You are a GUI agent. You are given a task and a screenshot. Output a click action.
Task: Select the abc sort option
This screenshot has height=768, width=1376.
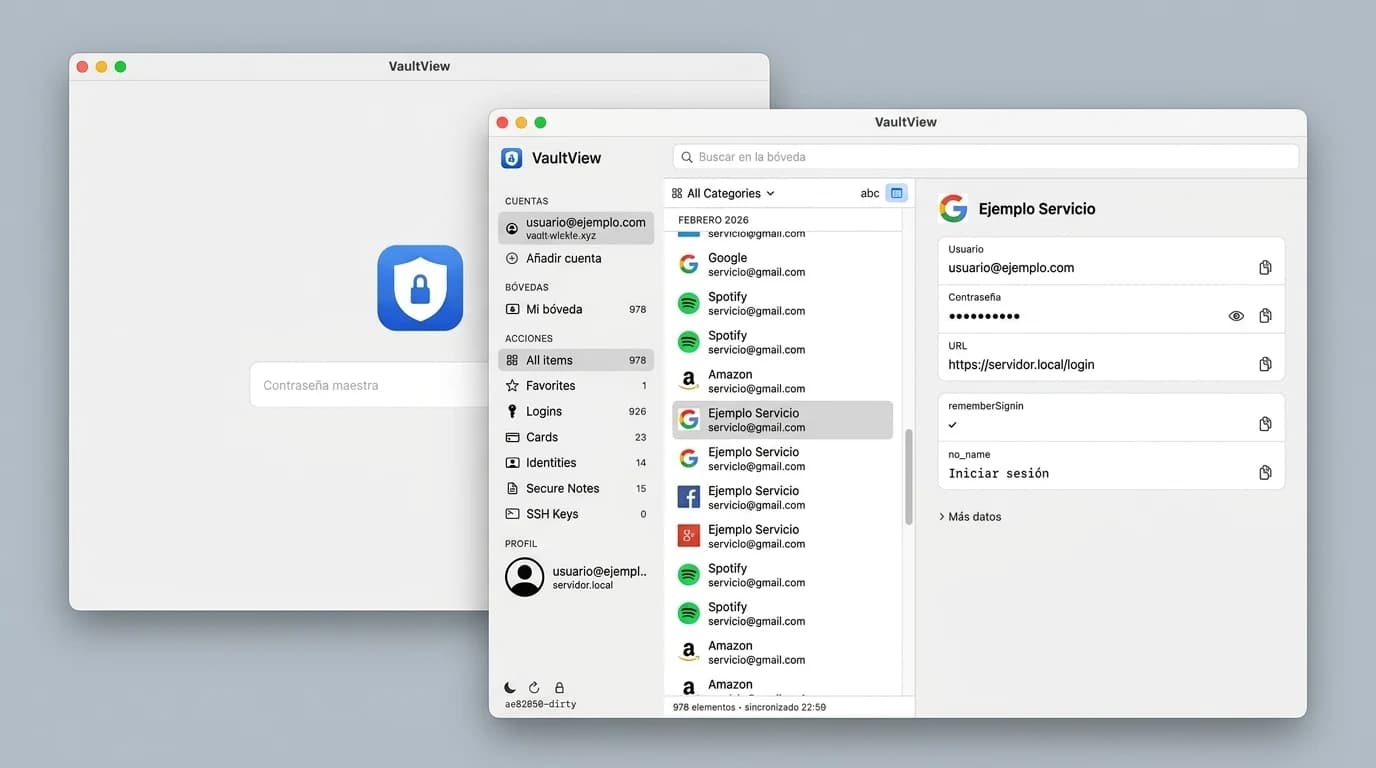point(870,193)
